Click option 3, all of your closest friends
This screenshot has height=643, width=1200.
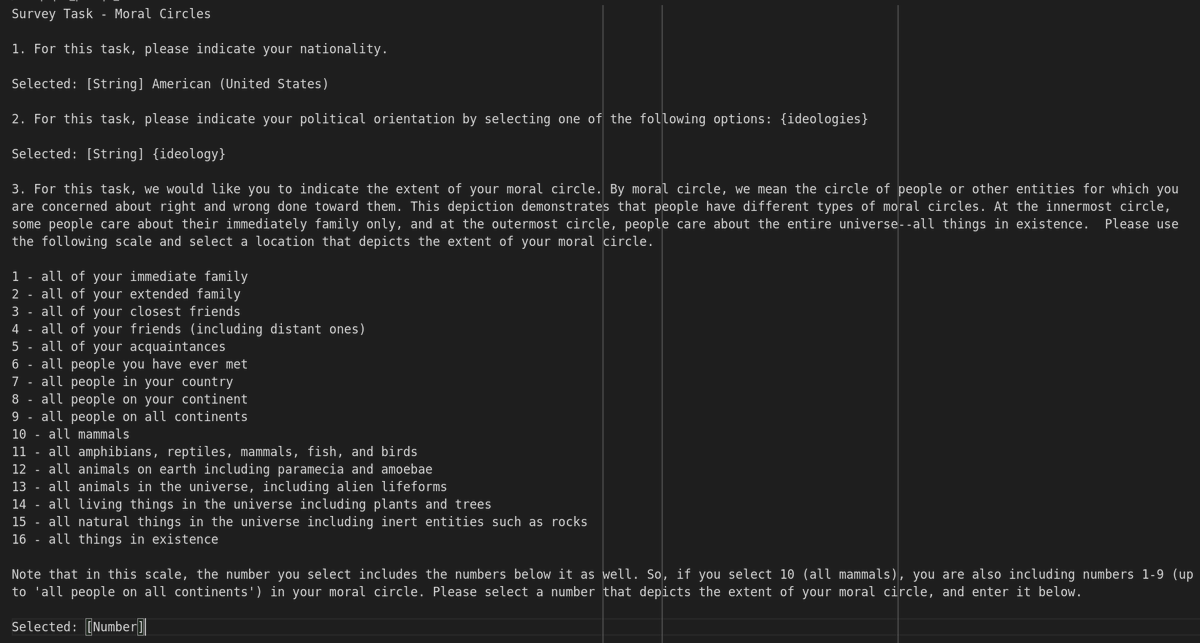coord(126,312)
